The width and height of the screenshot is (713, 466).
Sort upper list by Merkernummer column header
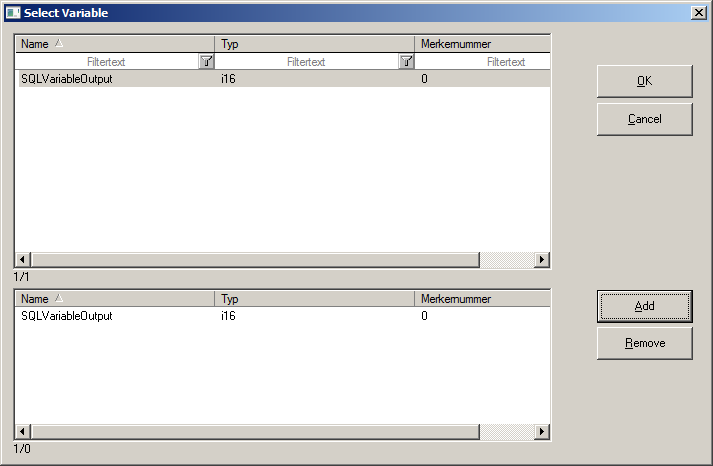tap(482, 44)
